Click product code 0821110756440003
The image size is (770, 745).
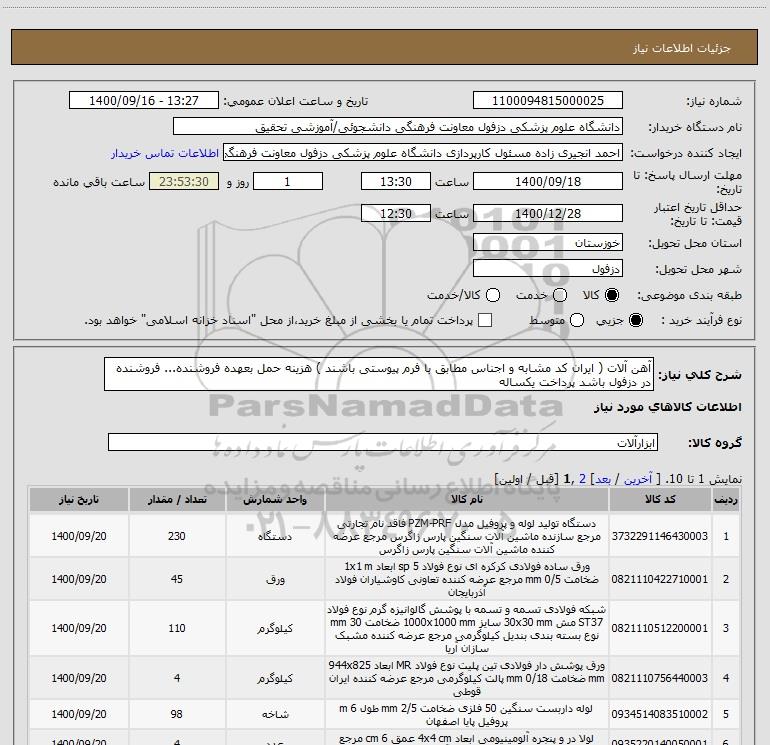[x=660, y=678]
